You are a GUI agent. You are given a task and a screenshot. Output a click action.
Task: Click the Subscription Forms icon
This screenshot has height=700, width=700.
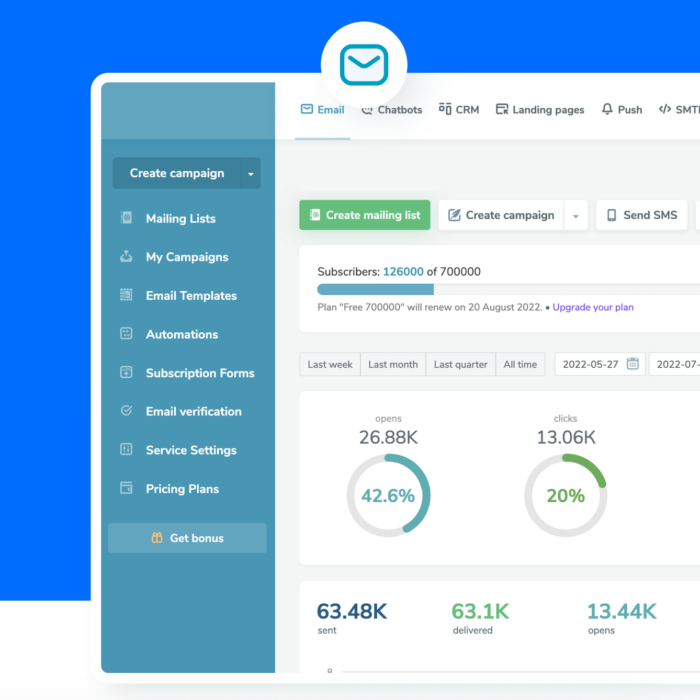click(126, 372)
